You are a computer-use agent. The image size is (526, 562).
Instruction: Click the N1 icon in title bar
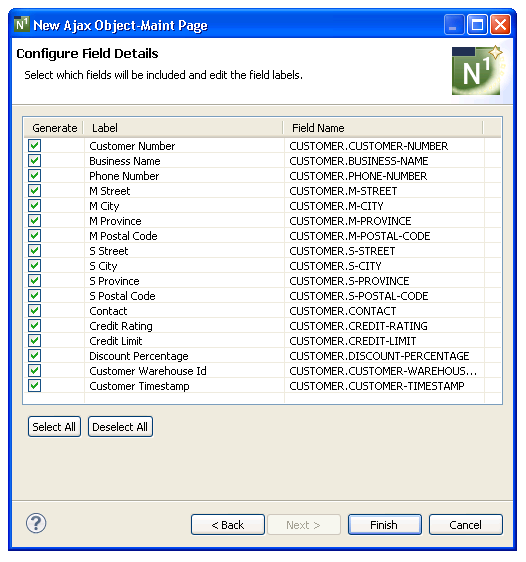coord(21,24)
